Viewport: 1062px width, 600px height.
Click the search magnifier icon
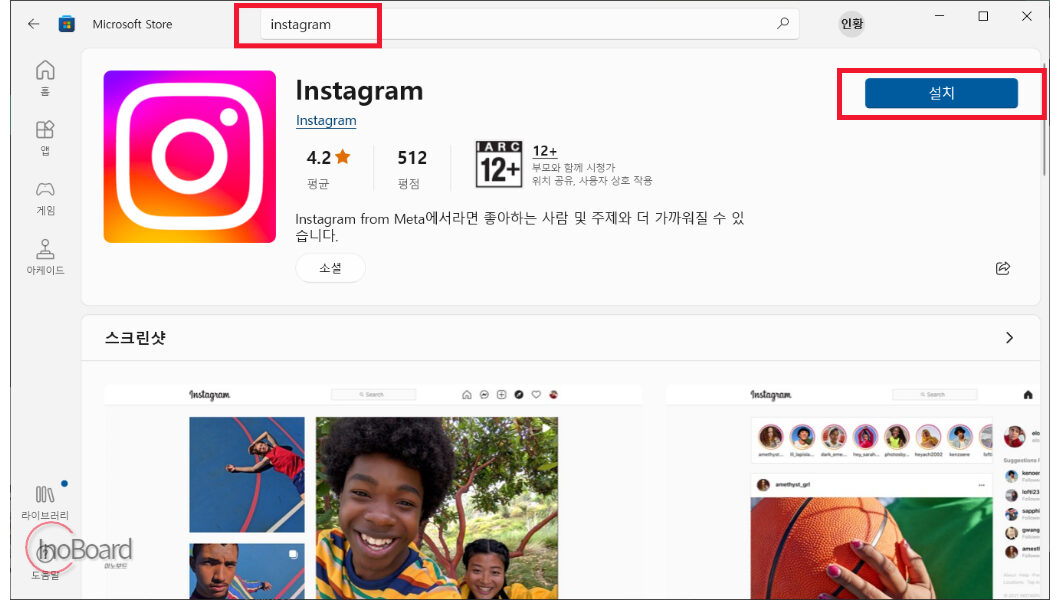tap(783, 24)
